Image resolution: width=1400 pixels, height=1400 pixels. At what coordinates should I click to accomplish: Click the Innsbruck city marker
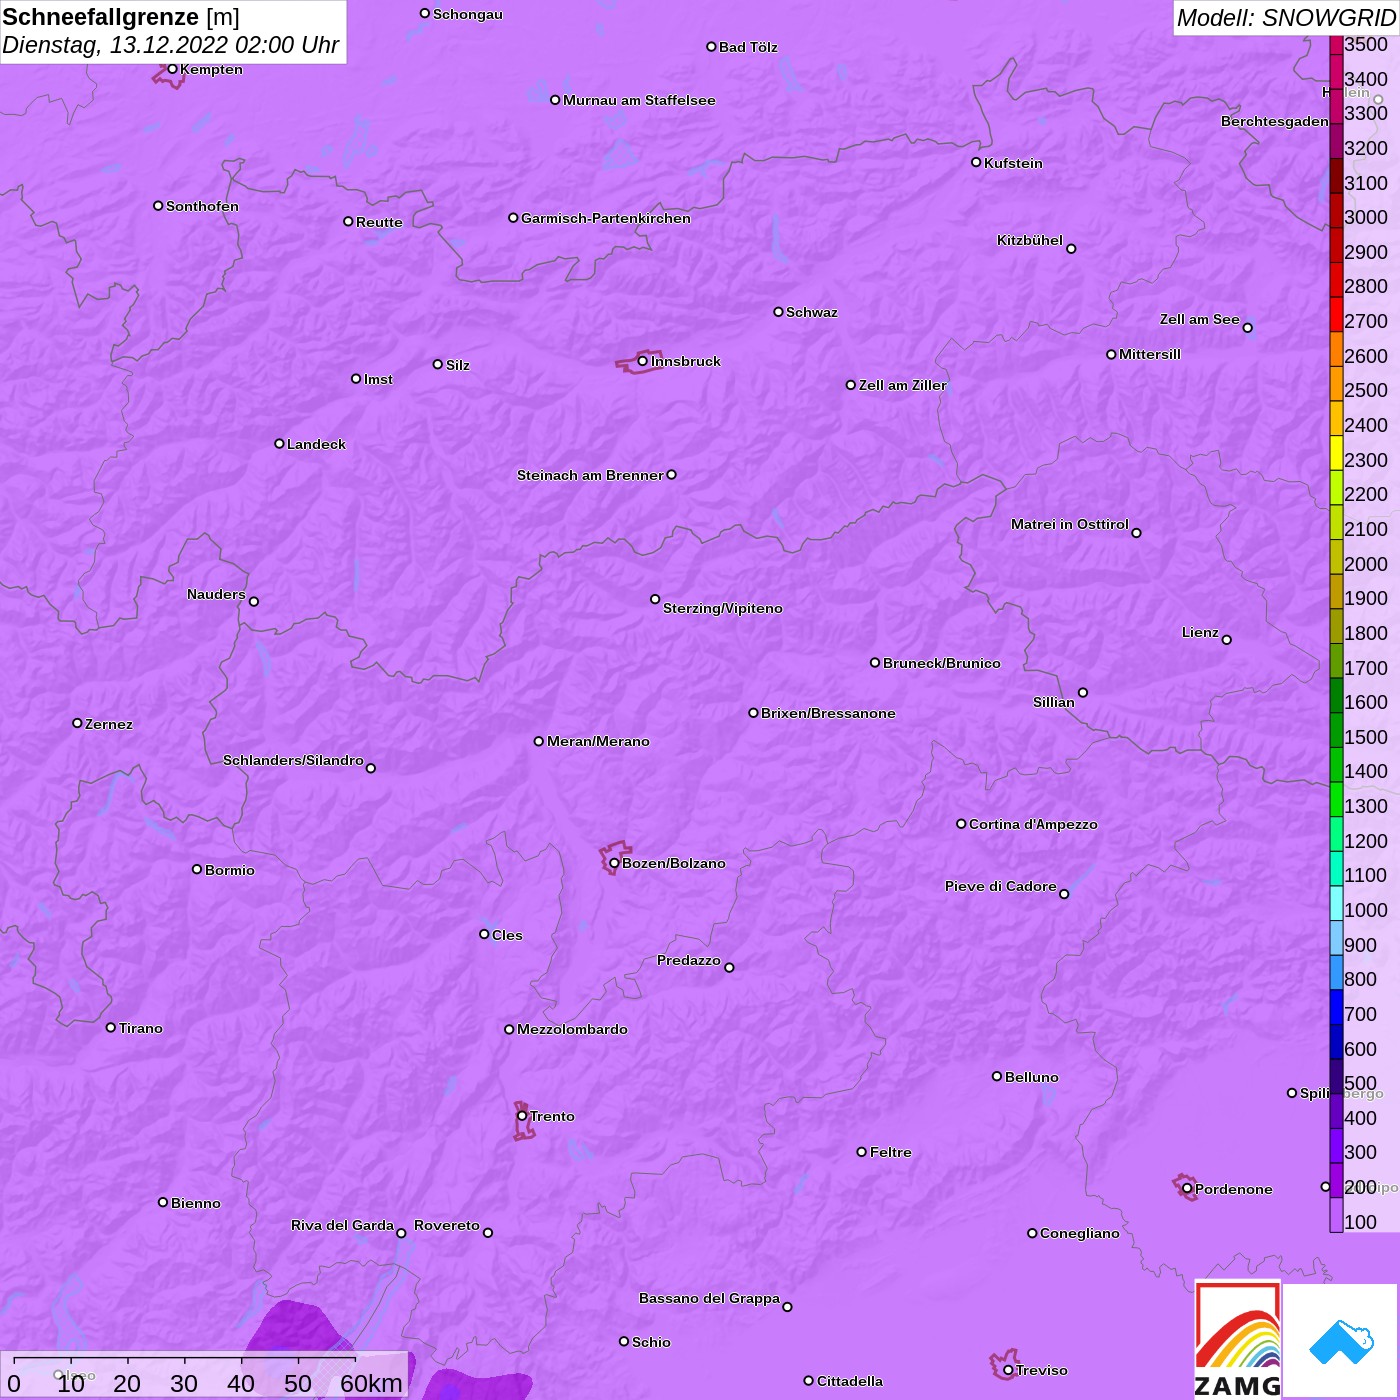642,361
